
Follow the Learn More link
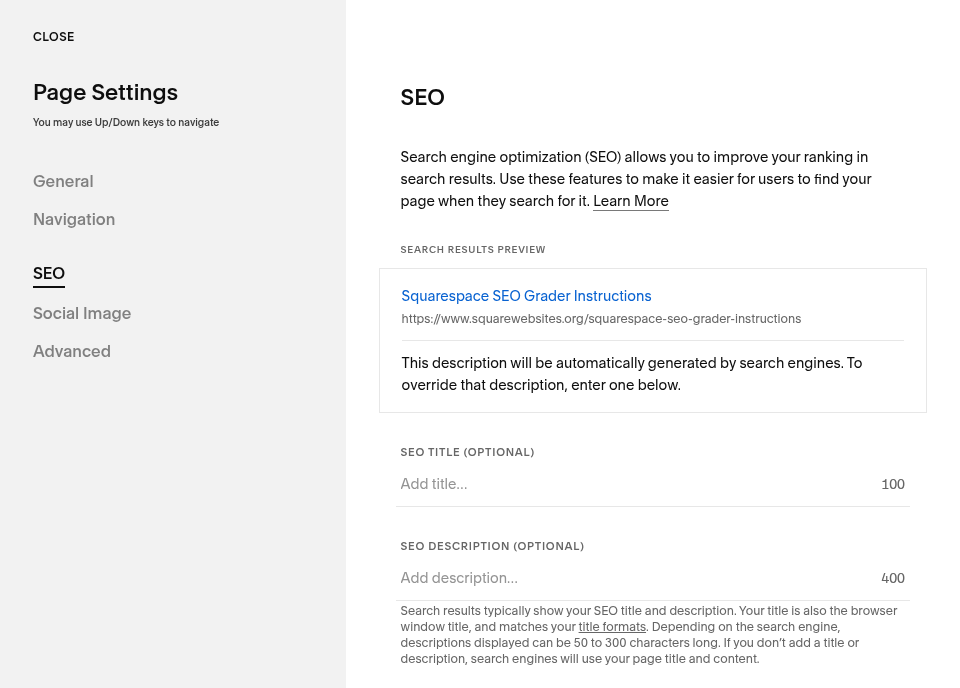point(631,201)
